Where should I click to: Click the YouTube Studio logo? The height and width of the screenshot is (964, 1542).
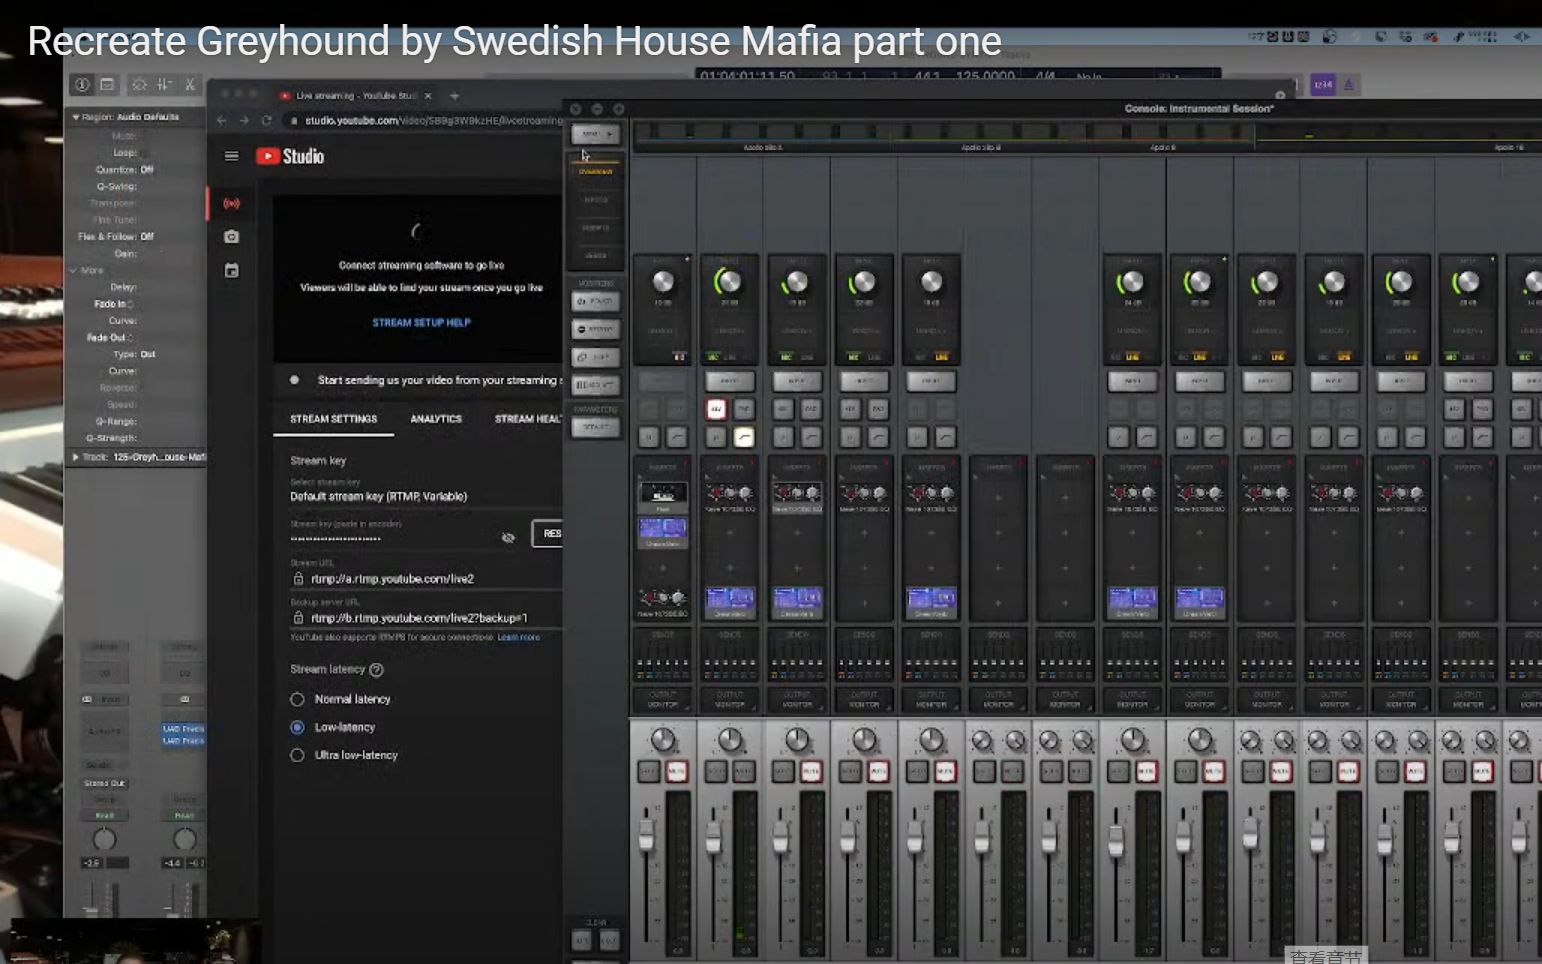(290, 156)
